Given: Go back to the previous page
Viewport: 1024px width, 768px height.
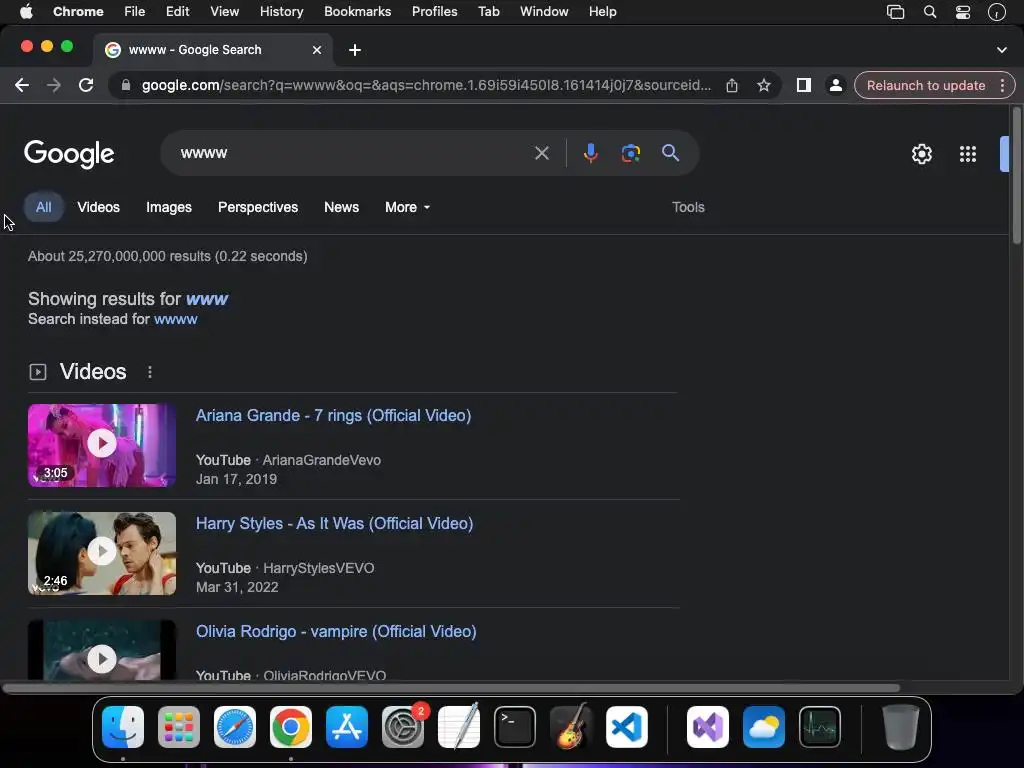Looking at the screenshot, I should coord(22,86).
